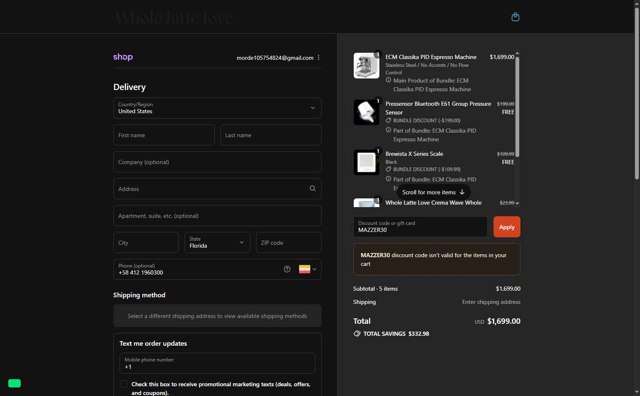This screenshot has height=396, width=640.
Task: Click the Brewista X Series Scale thumbnail
Action: 366,162
